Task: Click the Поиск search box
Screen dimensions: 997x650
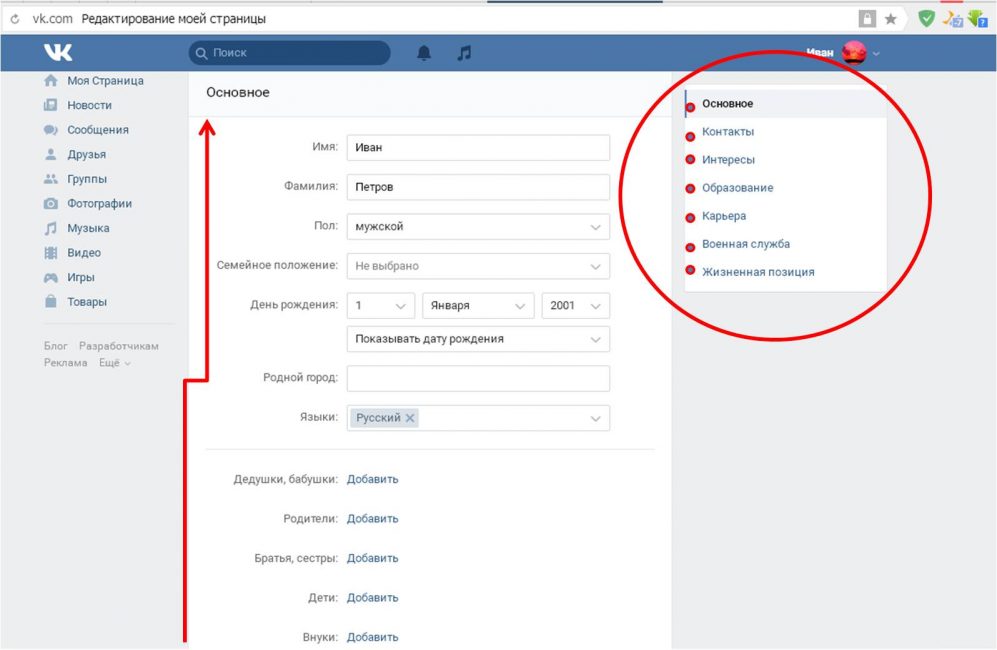Action: click(290, 53)
